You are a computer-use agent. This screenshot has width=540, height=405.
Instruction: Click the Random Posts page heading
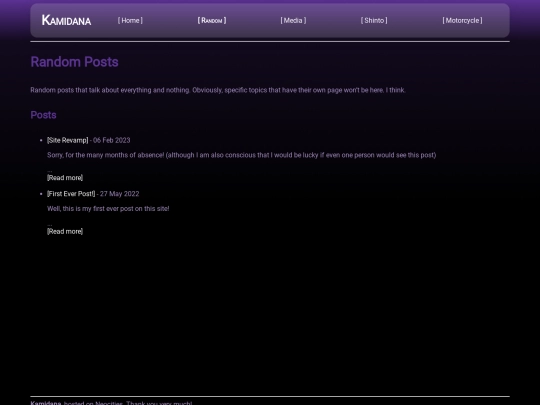(x=74, y=62)
